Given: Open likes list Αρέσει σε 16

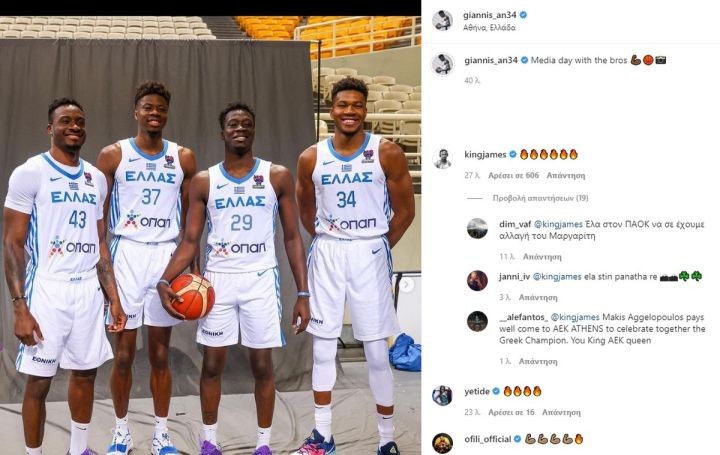Looking at the screenshot, I should 511,412.
